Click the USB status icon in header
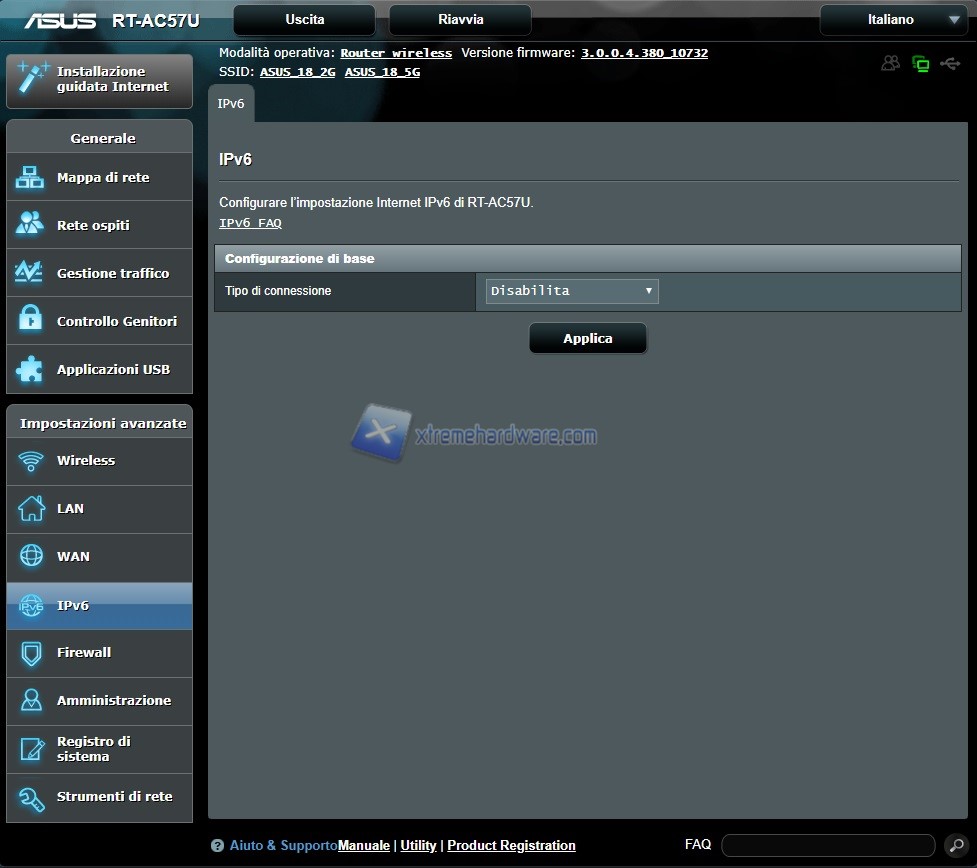The height and width of the screenshot is (868, 977). coord(949,64)
